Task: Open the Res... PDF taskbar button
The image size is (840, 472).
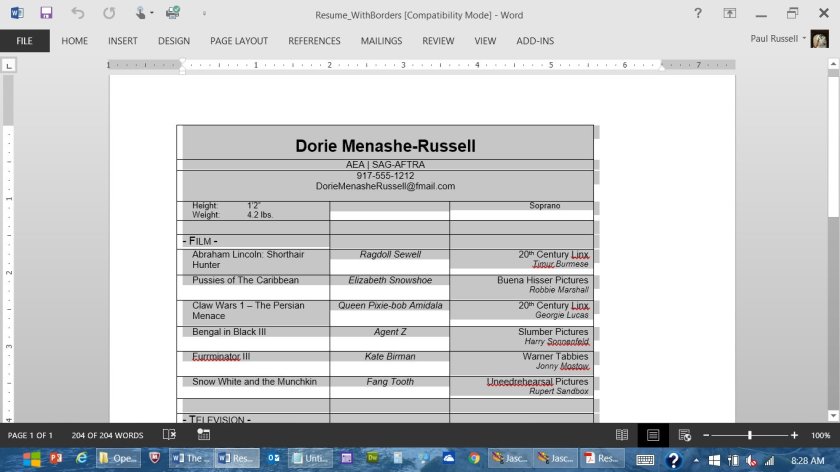Action: pyautogui.click(x=602, y=459)
